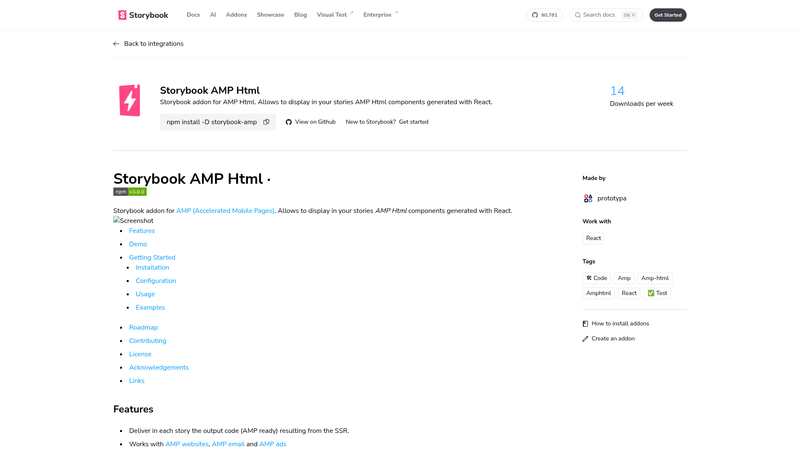The width and height of the screenshot is (800, 450).
Task: Open the Addons menu item
Action: click(x=236, y=15)
